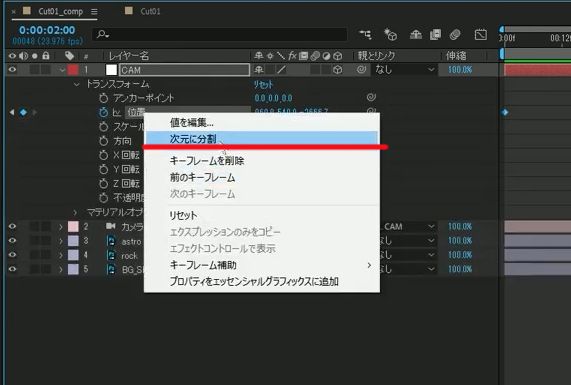Open キーフレーム補助 submenu
This screenshot has width=571, height=385.
[x=261, y=265]
